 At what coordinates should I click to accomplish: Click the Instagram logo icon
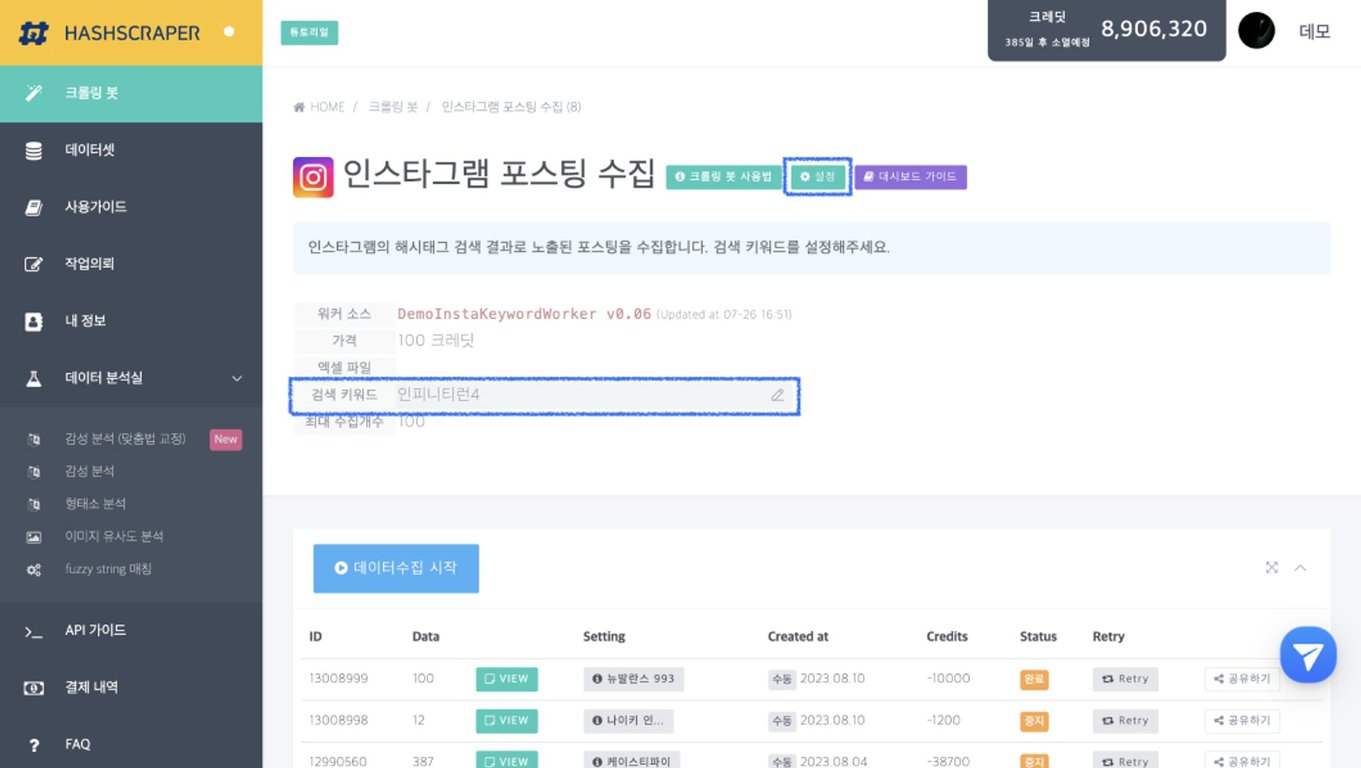click(313, 177)
